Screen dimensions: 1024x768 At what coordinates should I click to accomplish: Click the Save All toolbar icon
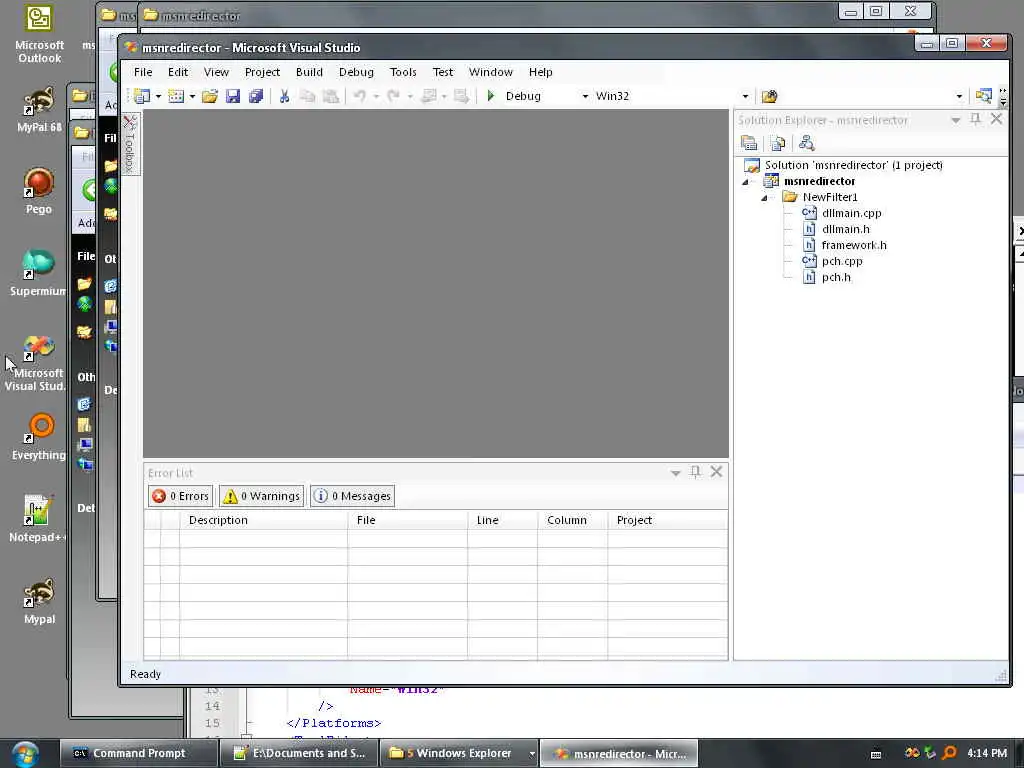(255, 96)
